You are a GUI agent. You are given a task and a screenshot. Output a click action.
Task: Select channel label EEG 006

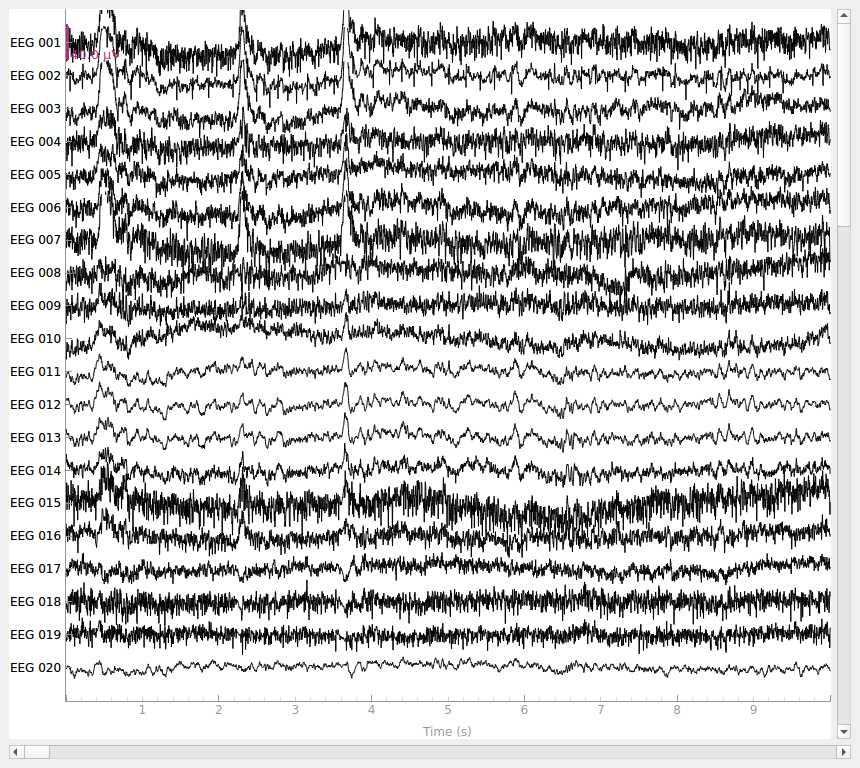pos(36,207)
